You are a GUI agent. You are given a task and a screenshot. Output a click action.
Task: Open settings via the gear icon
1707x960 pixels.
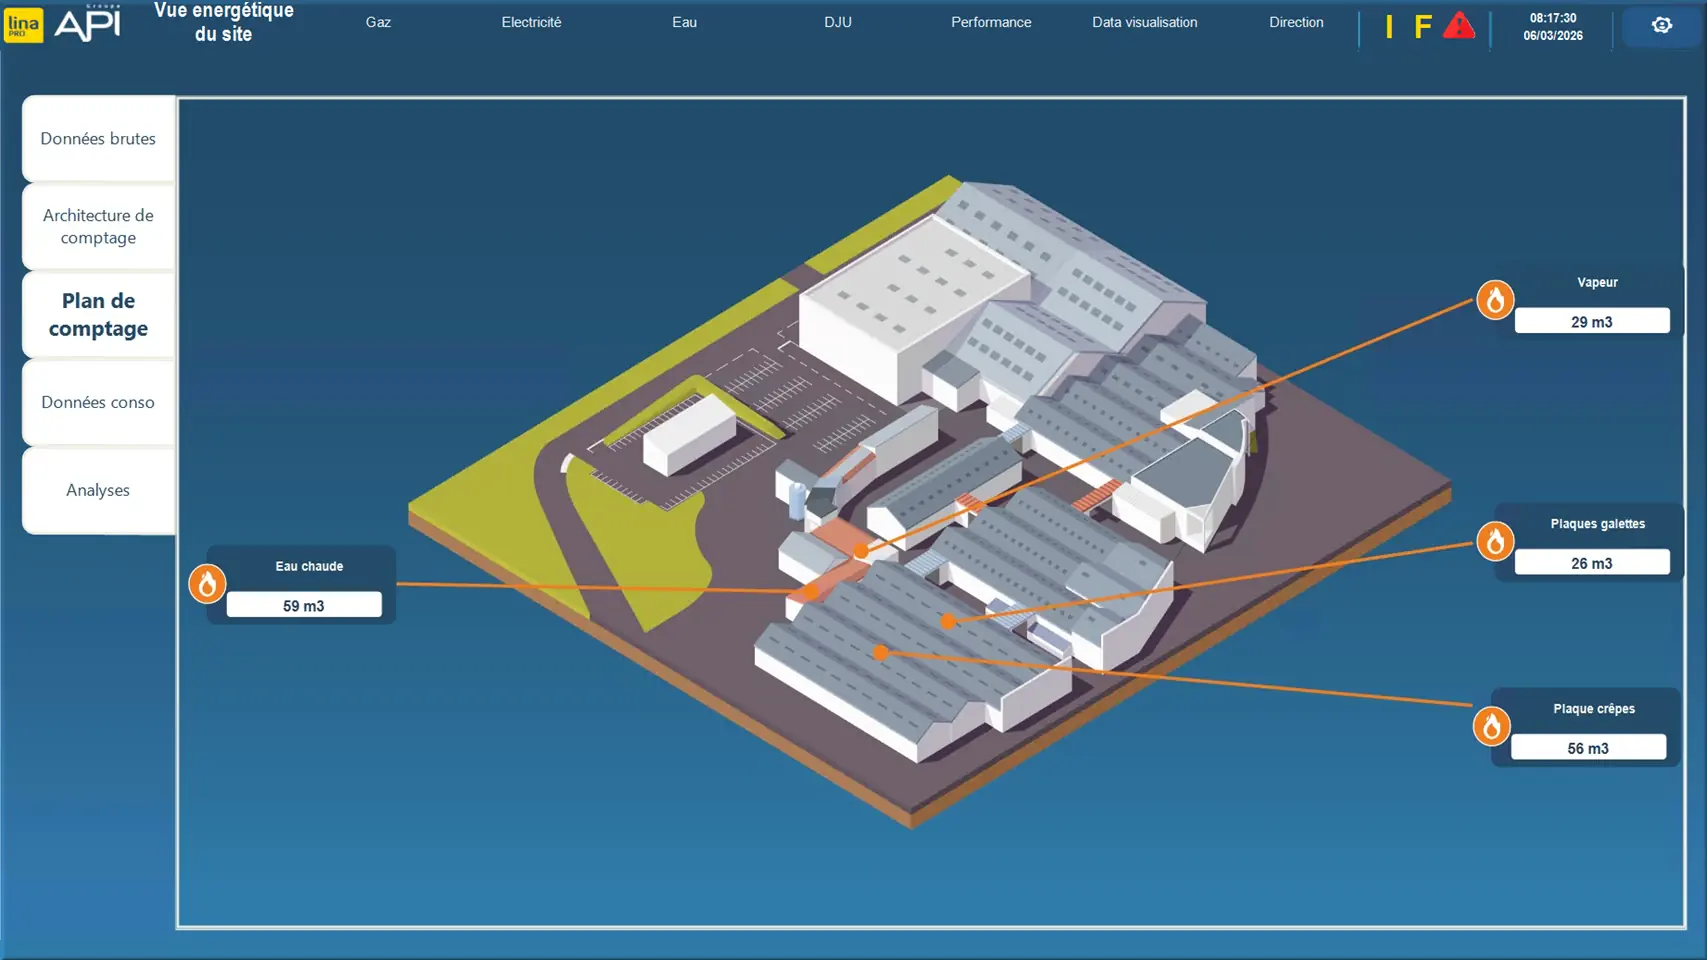click(1661, 26)
